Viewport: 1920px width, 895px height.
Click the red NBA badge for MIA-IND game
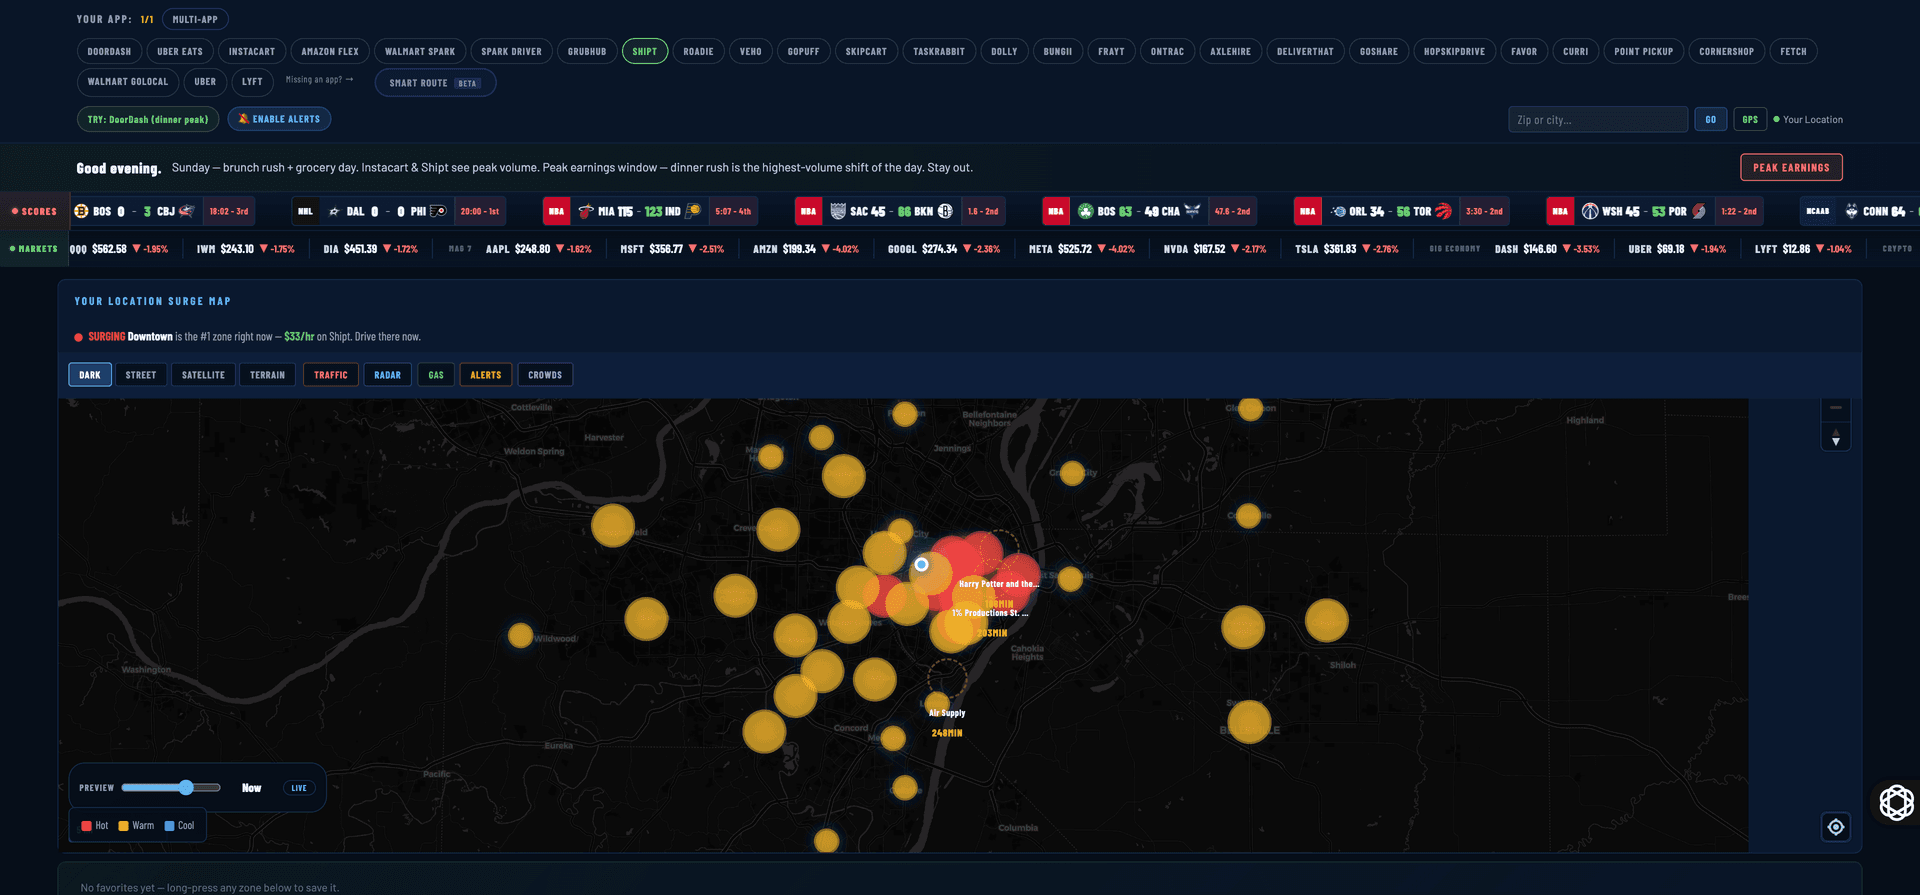pyautogui.click(x=556, y=211)
